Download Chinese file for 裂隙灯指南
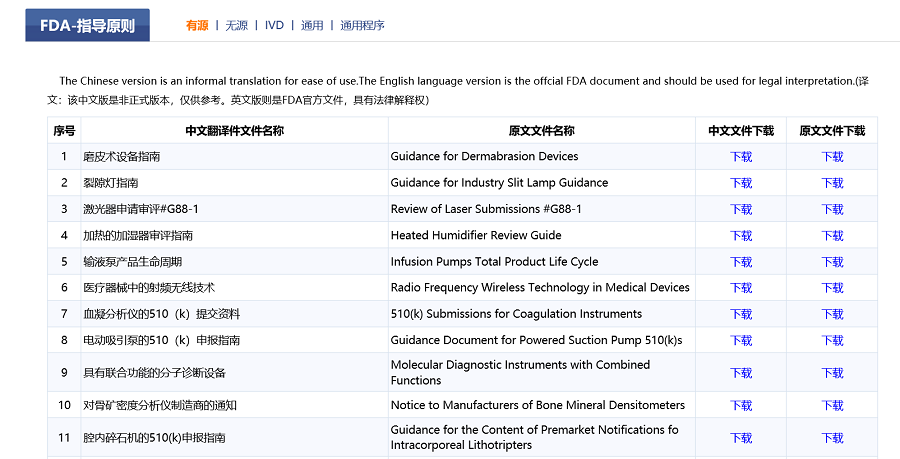Image resolution: width=900 pixels, height=459 pixels. [741, 183]
